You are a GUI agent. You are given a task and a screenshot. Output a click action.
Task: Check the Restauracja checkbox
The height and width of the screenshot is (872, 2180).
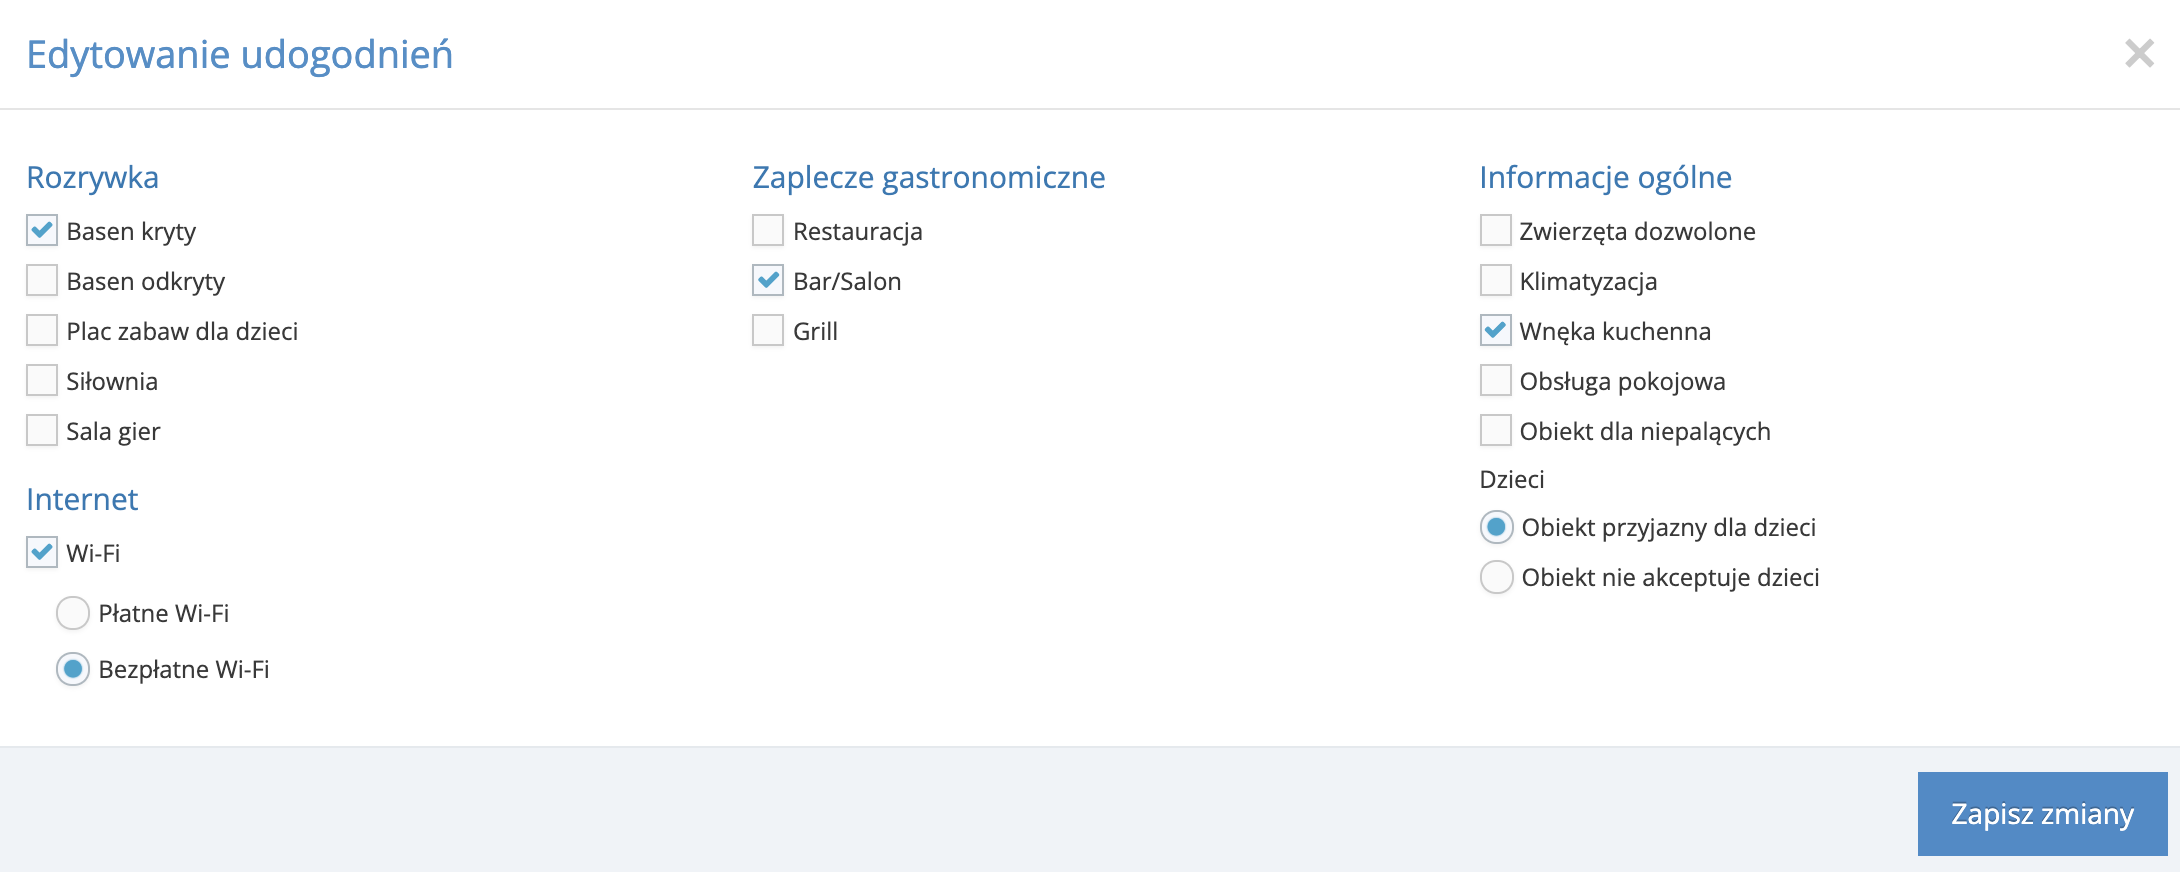768,230
